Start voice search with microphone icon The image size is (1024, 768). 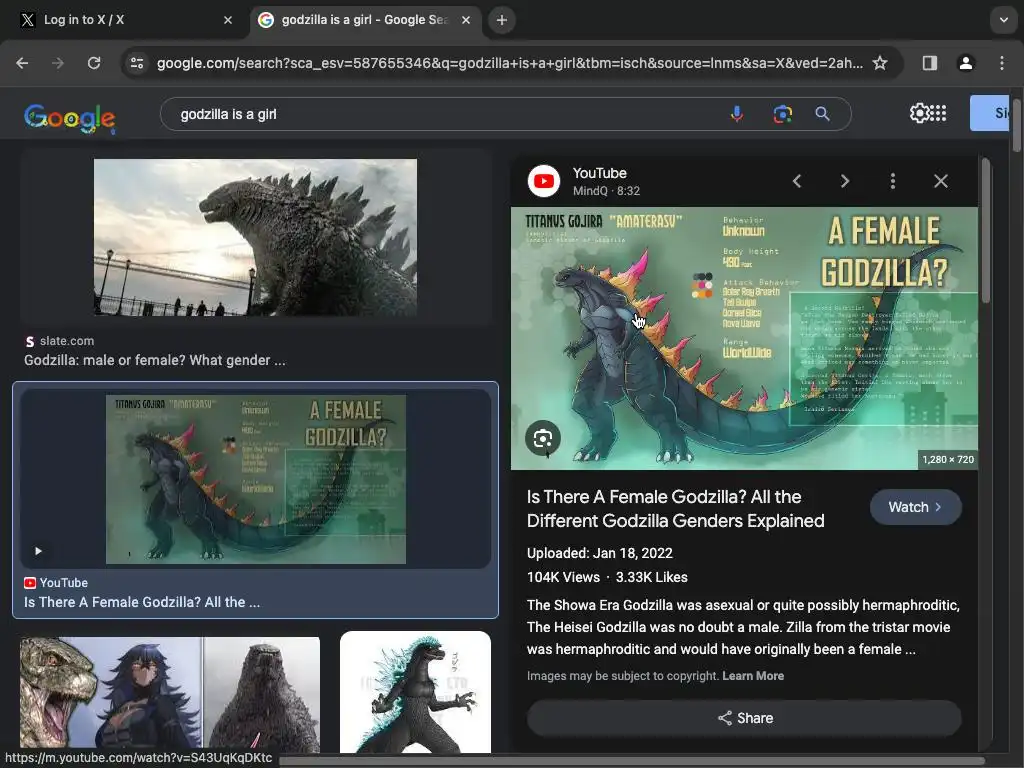(737, 114)
